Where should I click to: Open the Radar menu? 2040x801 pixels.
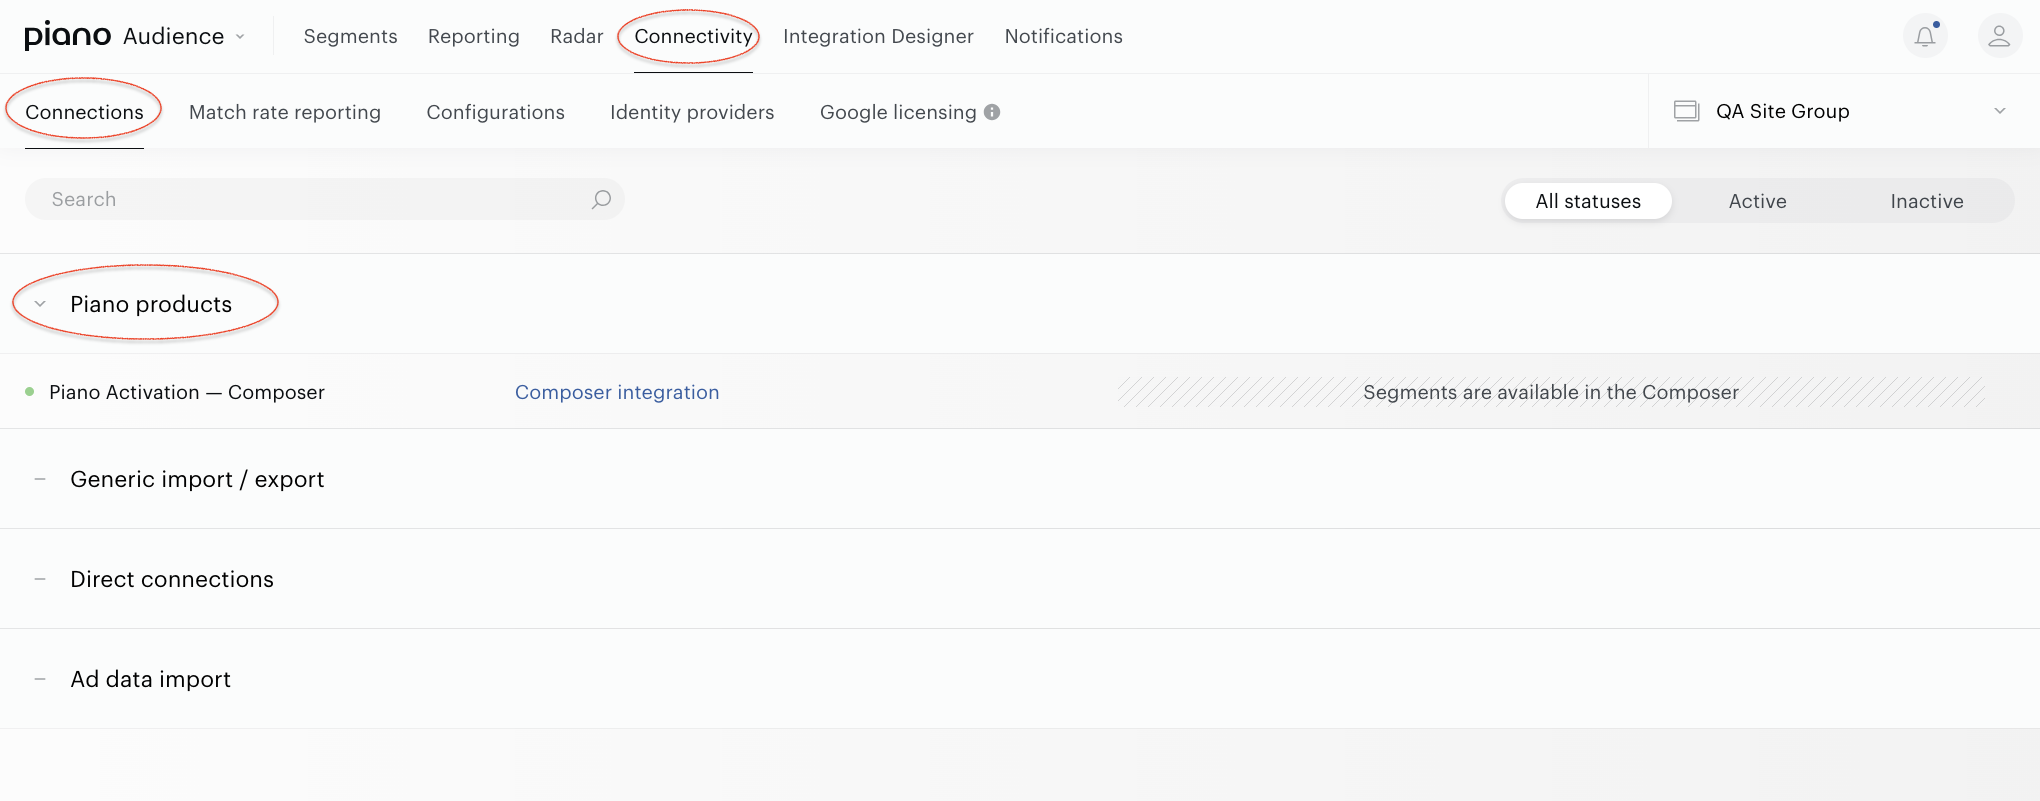tap(577, 37)
